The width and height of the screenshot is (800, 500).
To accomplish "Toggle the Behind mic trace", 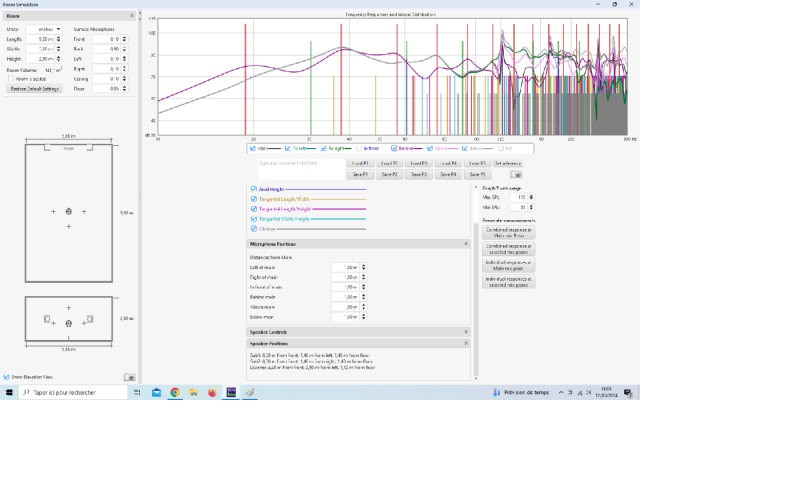I will click(394, 148).
